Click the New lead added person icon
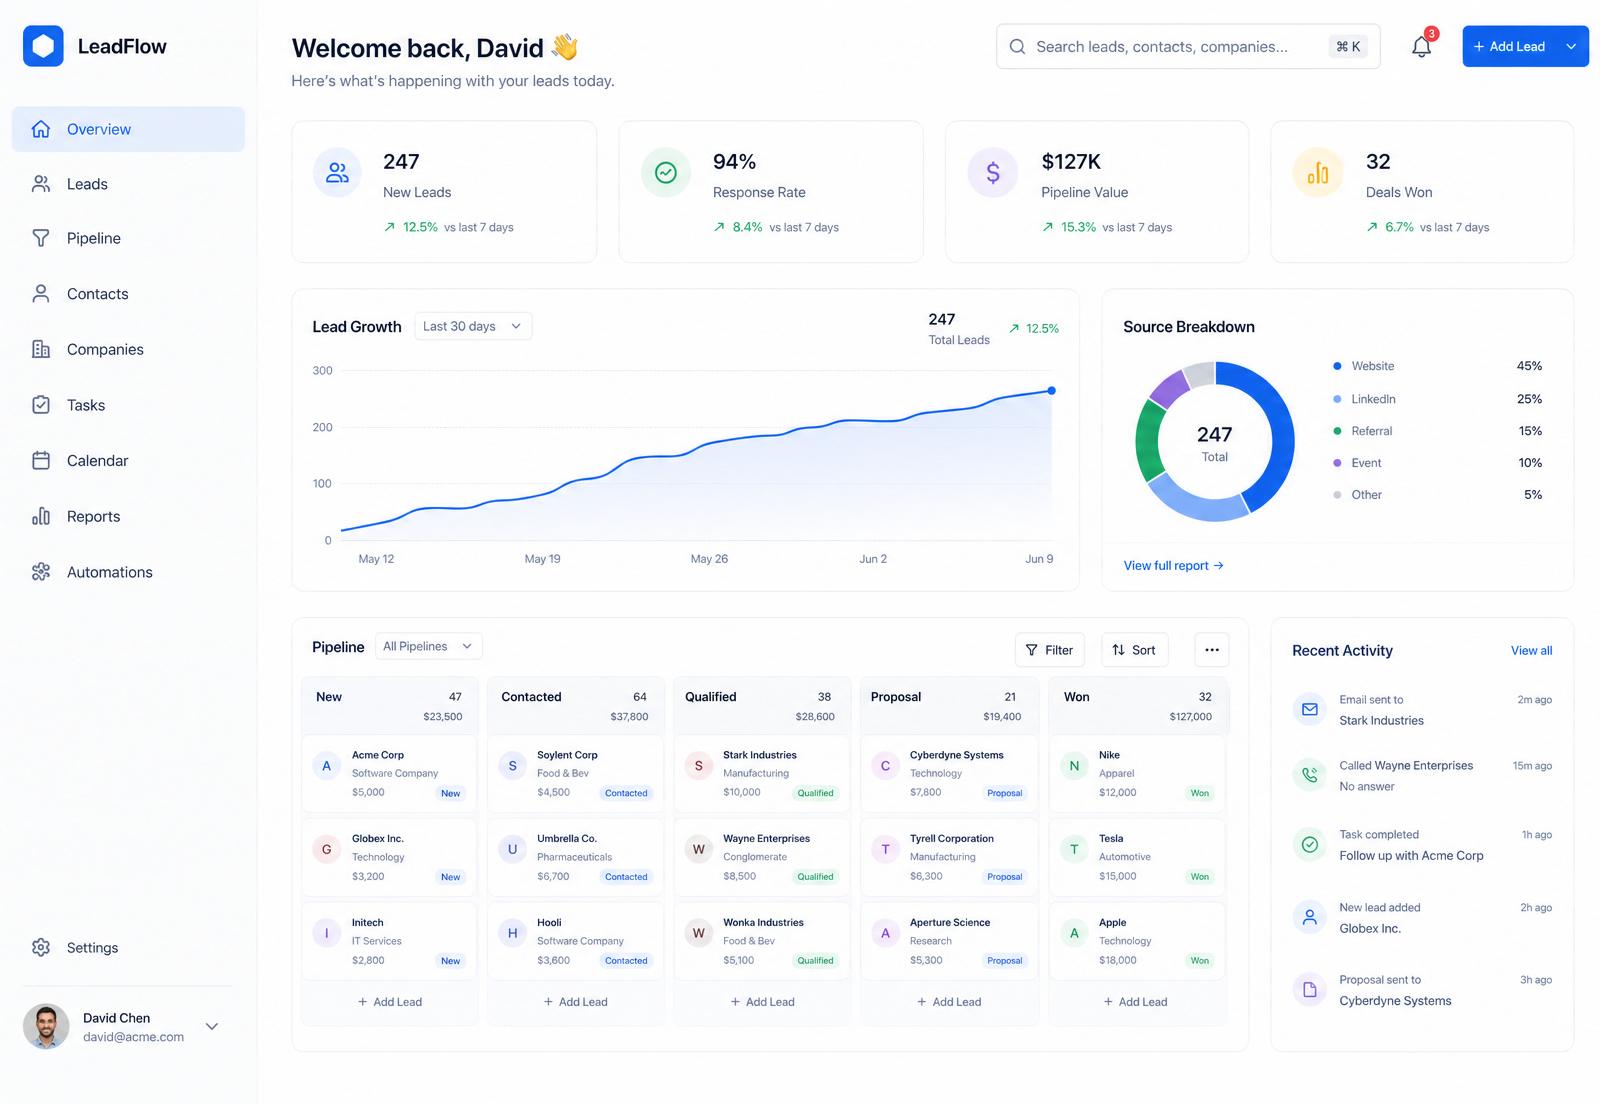Screen dimensions: 1600x1104 click(x=1309, y=917)
